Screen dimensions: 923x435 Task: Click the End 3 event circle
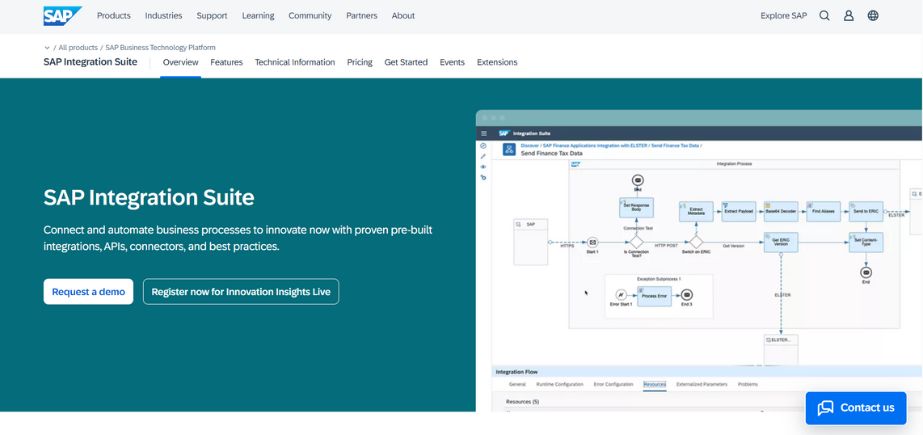(686, 295)
